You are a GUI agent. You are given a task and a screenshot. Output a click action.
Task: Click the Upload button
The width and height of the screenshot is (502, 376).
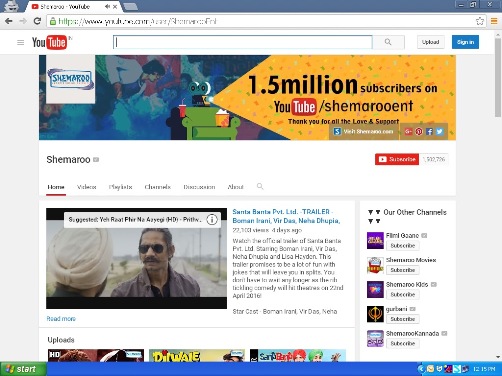[430, 42]
